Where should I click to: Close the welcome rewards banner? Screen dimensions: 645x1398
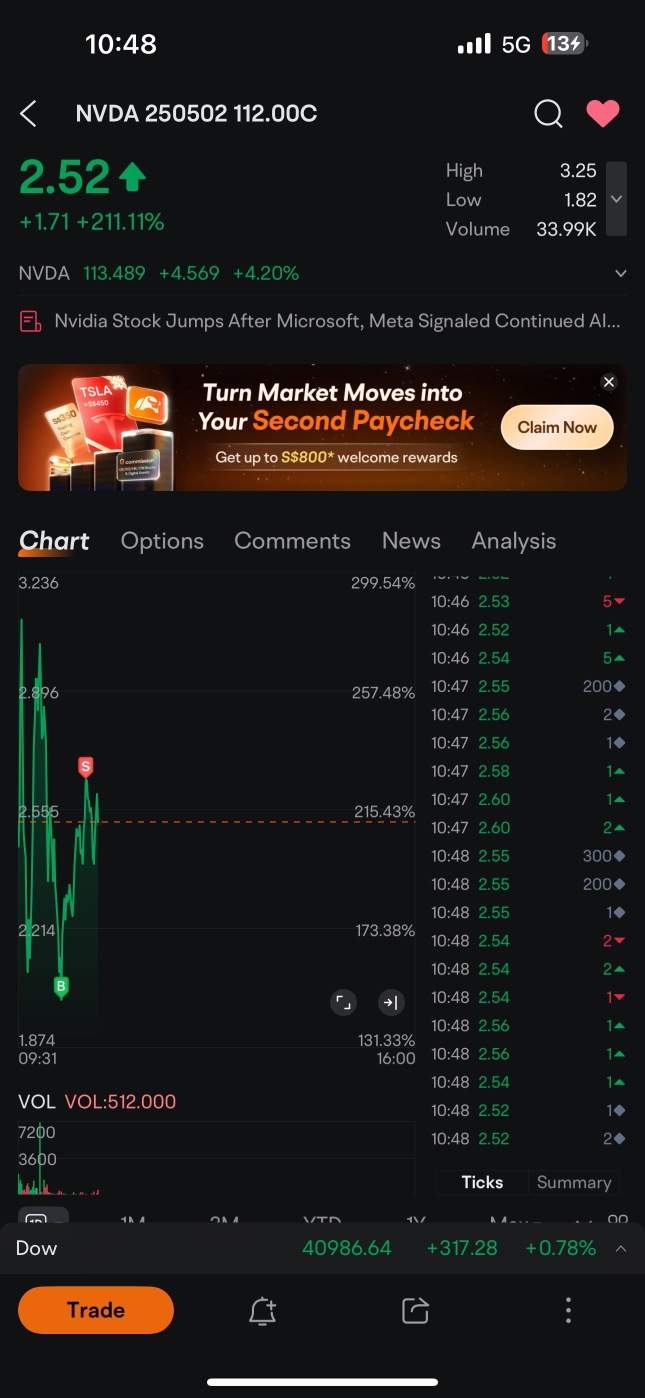pos(608,382)
